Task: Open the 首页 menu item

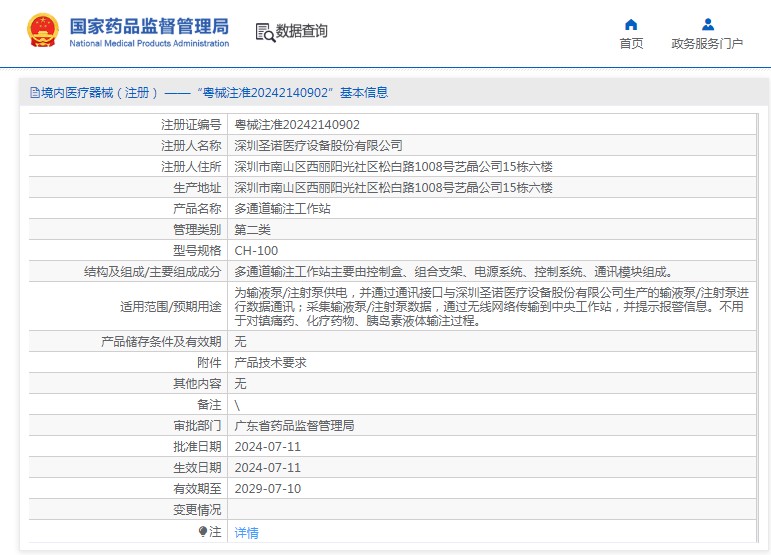Action: tap(631, 43)
